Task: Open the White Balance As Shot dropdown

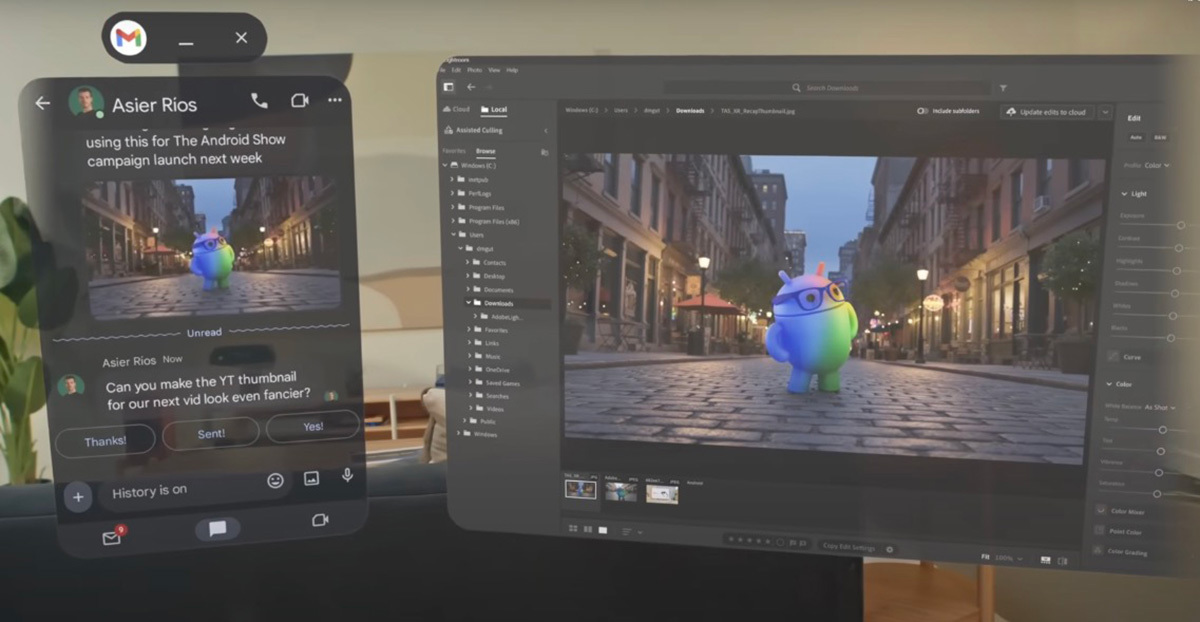Action: (x=1160, y=408)
